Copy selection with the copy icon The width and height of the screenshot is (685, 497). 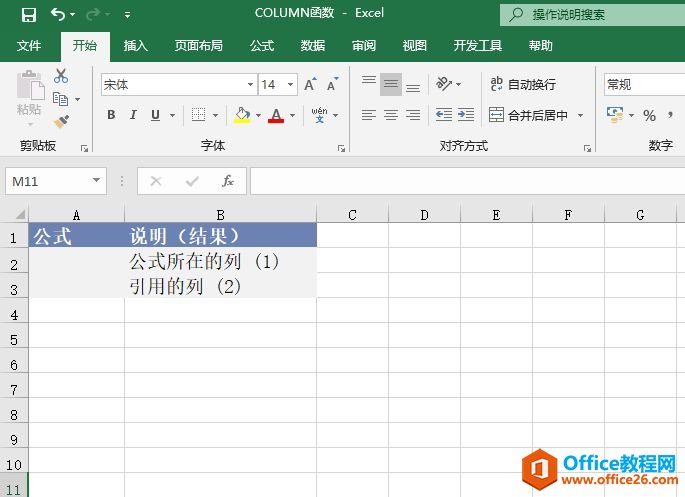60,99
